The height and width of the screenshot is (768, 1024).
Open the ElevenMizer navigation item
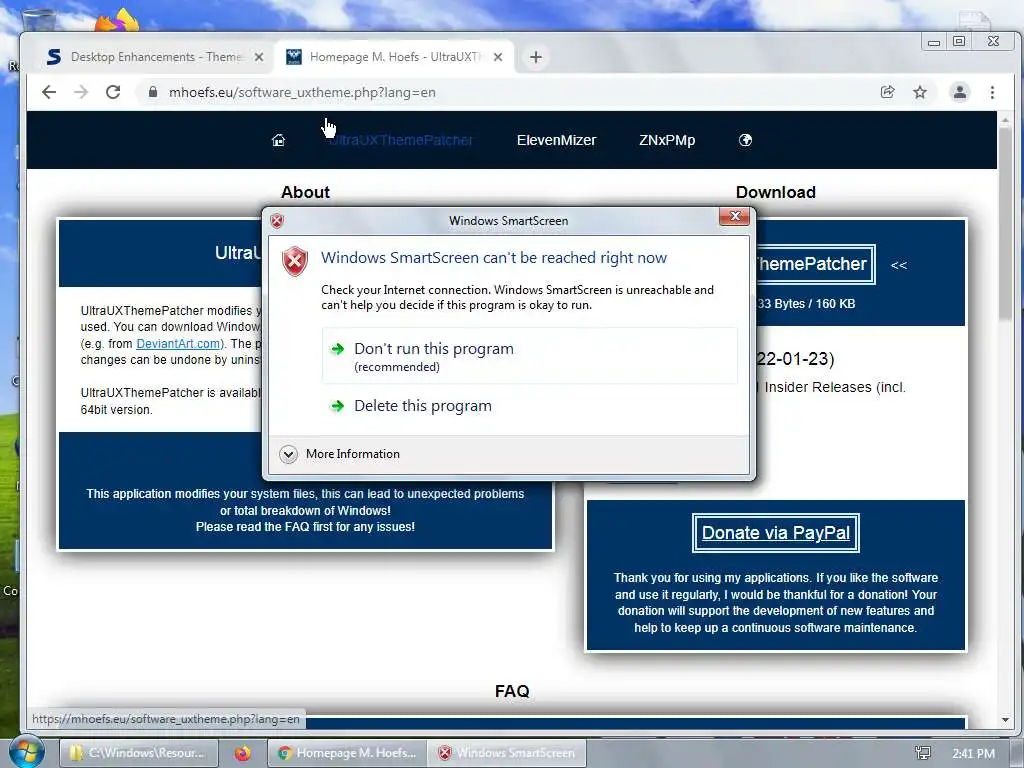[x=556, y=140]
